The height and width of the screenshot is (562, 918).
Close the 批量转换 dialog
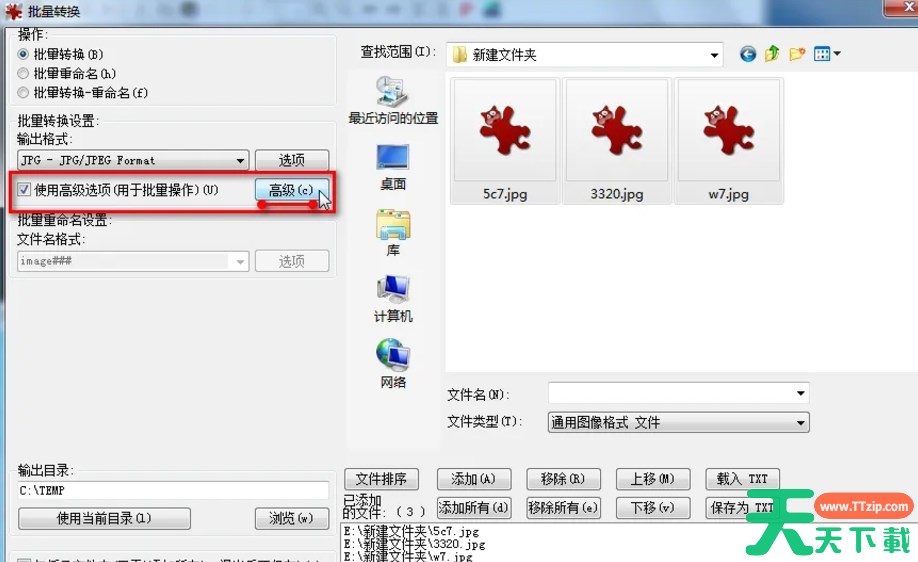point(902,7)
